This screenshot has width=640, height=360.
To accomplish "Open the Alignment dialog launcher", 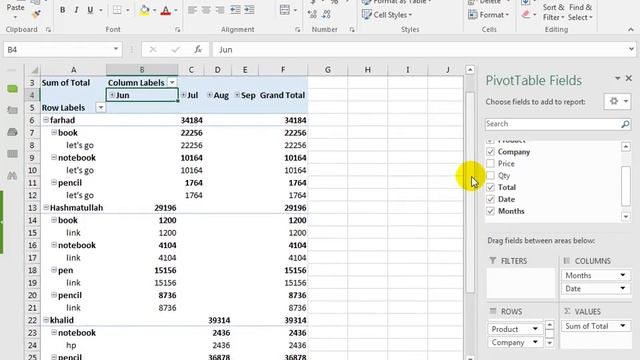I will click(x=298, y=30).
